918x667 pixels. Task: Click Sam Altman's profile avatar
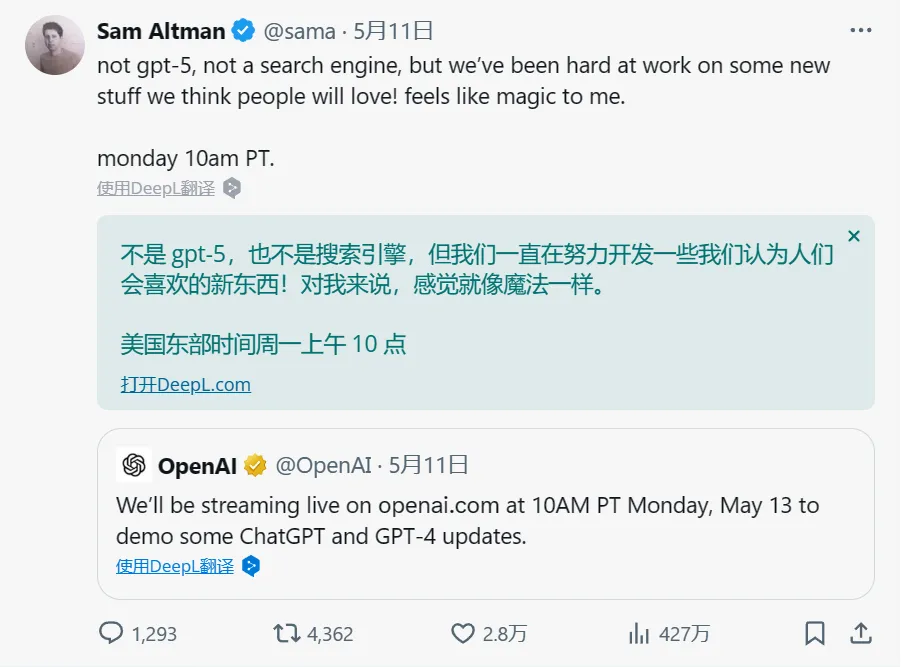tap(54, 45)
